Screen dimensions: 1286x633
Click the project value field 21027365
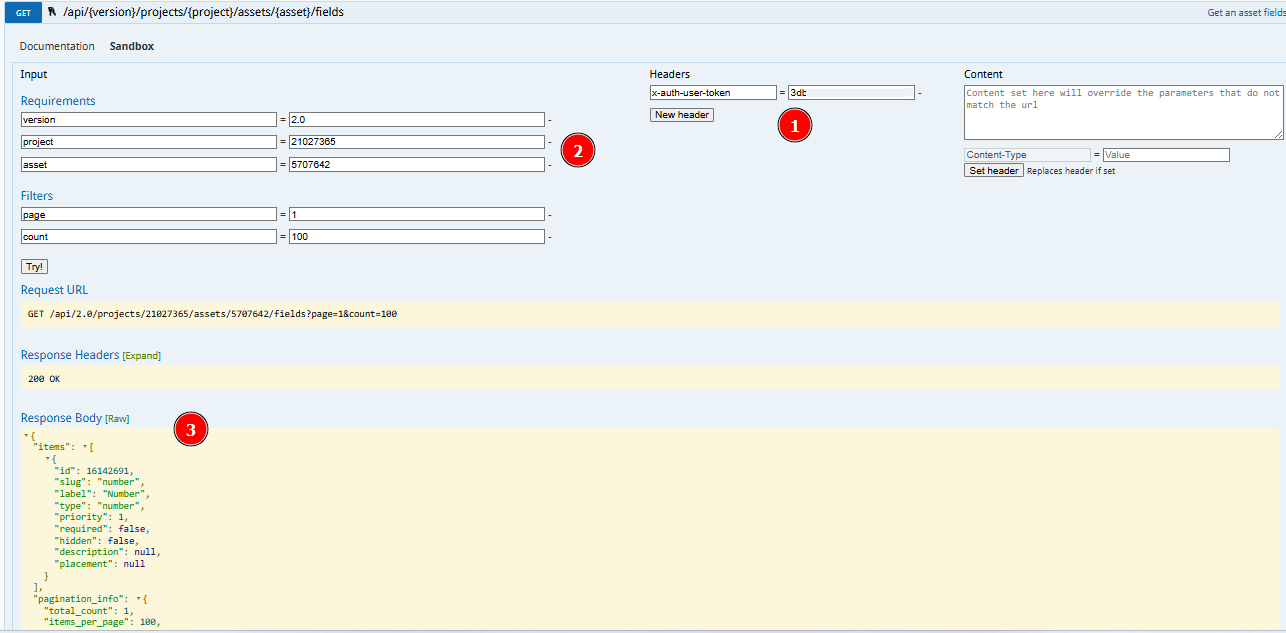tap(417, 142)
